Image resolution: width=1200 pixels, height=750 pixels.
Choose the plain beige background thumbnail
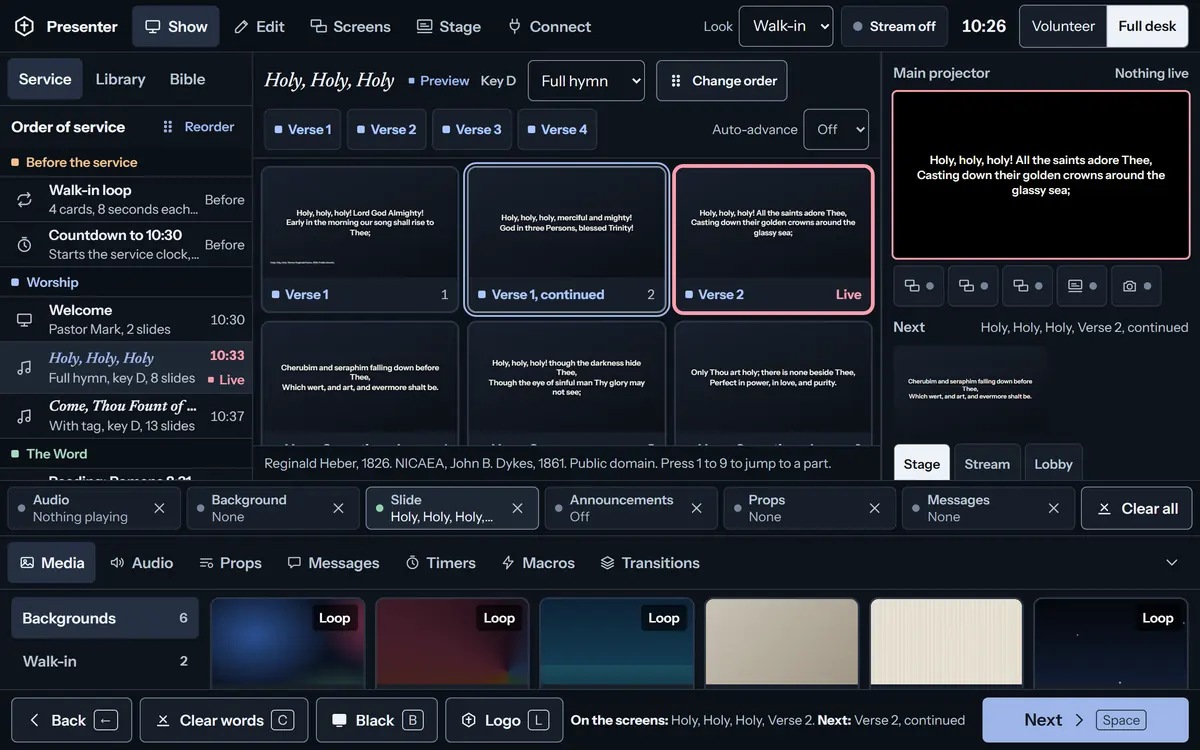click(x=782, y=644)
